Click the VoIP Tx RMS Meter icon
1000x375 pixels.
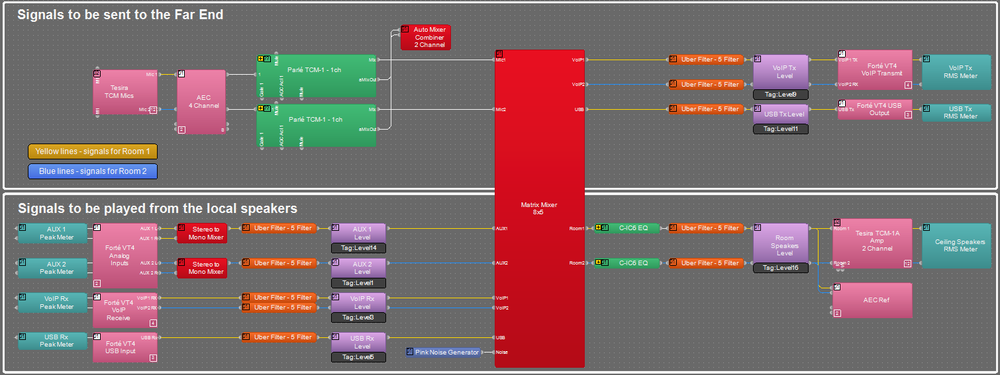coord(927,58)
